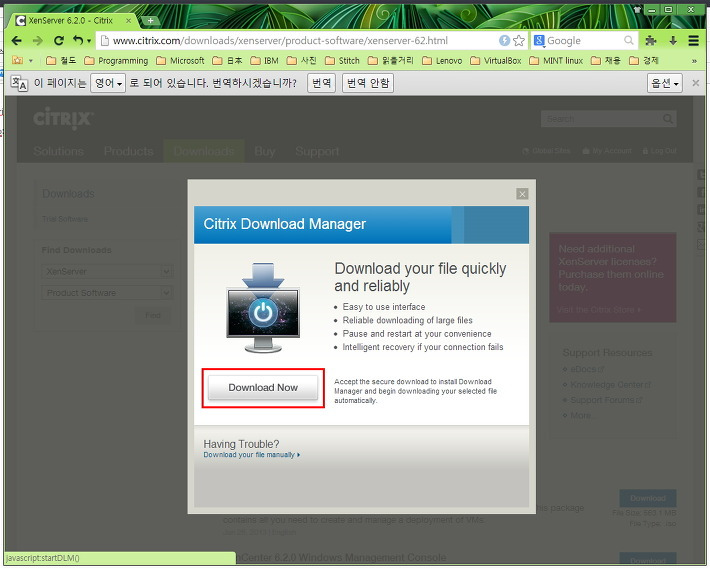The width and height of the screenshot is (710, 569).
Task: Open the Buy menu on the Citrix site
Action: click(265, 151)
